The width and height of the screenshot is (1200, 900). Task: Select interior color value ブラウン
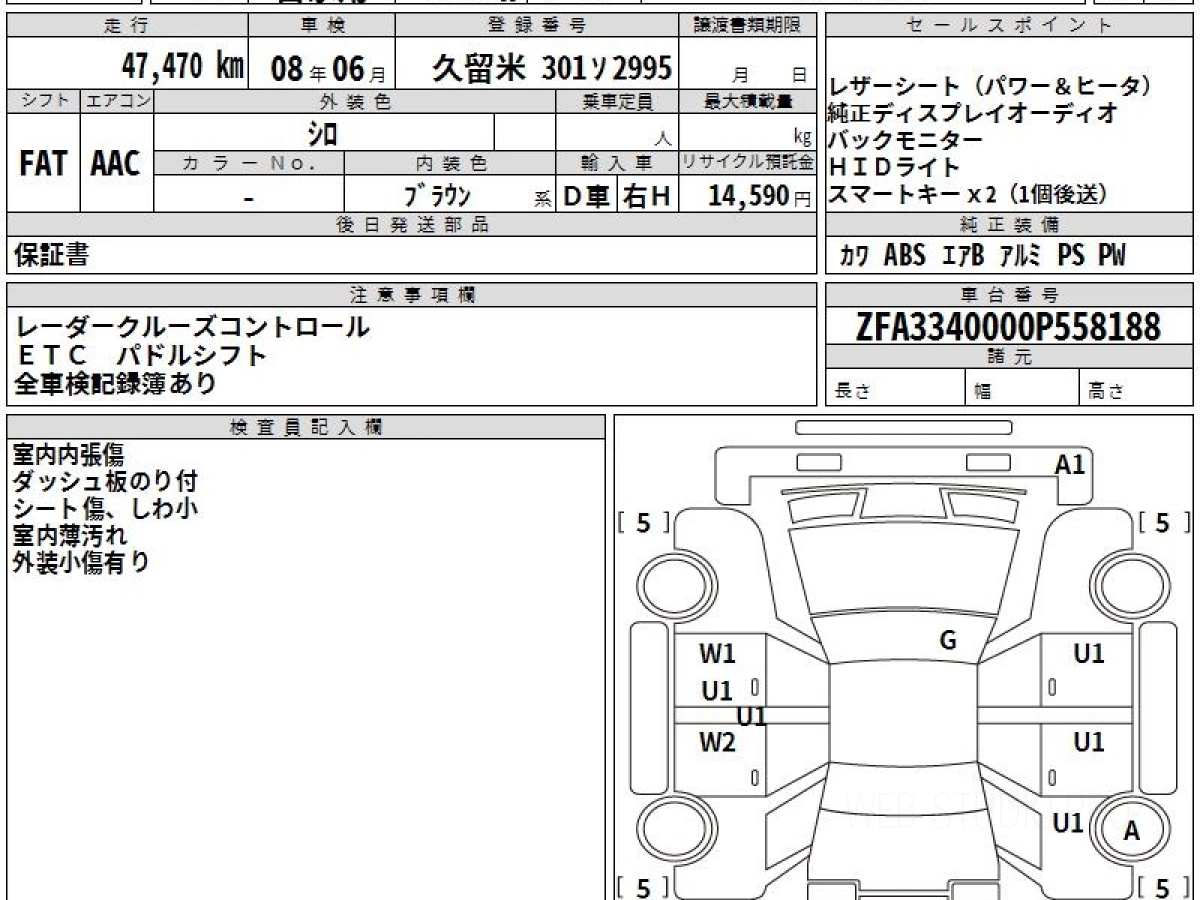pos(437,196)
